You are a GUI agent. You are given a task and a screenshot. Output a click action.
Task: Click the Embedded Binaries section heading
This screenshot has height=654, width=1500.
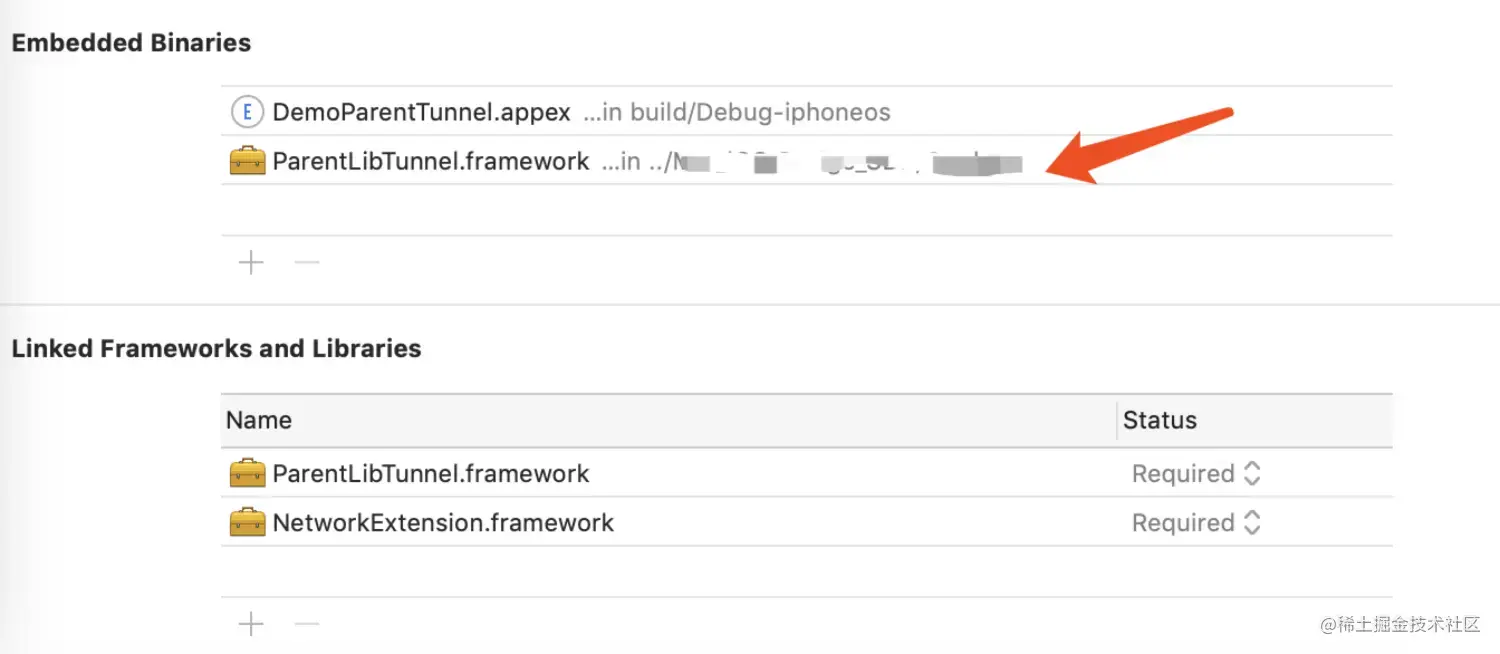pyautogui.click(x=131, y=43)
